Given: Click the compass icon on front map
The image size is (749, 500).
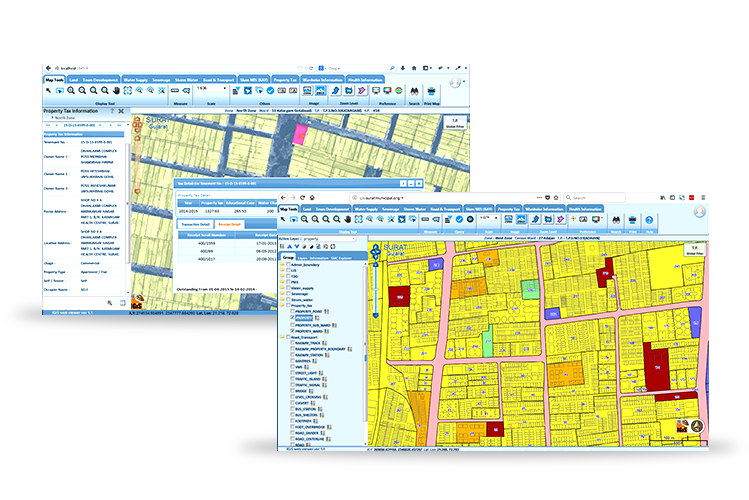Looking at the screenshot, I should pyautogui.click(x=697, y=426).
